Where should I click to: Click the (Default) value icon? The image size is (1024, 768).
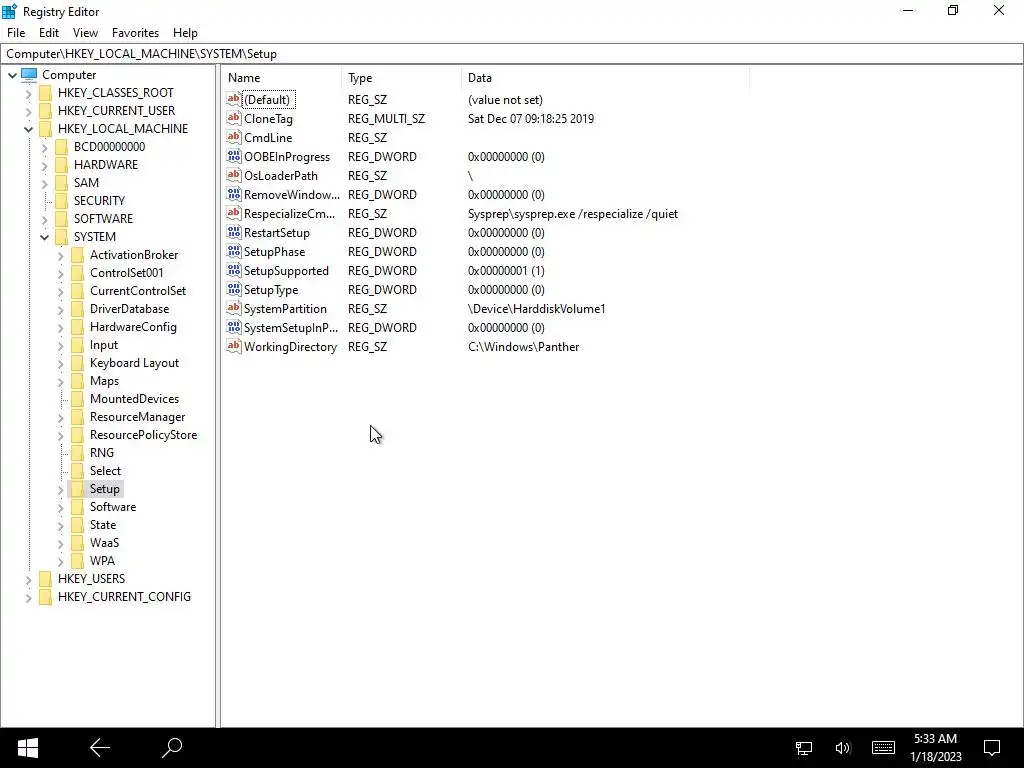pyautogui.click(x=234, y=99)
